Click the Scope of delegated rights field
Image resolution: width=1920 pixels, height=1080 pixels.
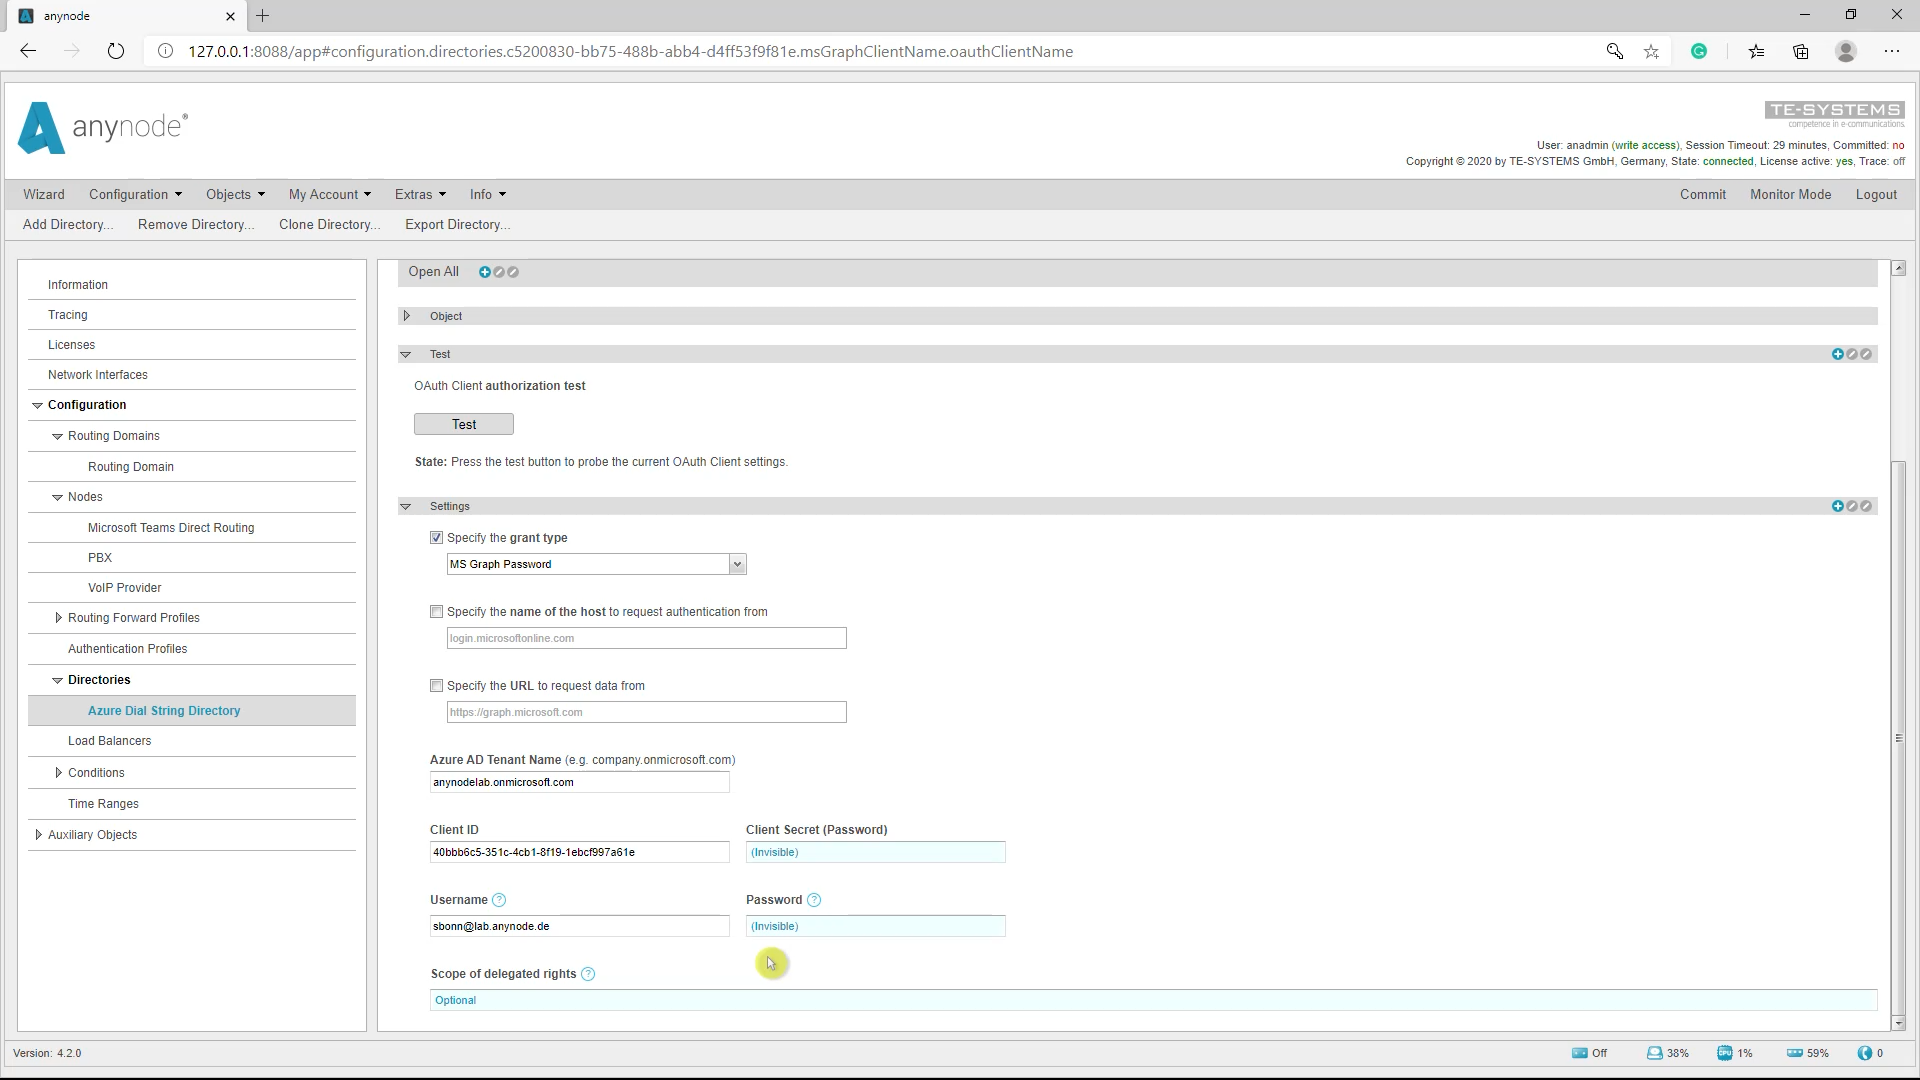click(x=1154, y=1000)
